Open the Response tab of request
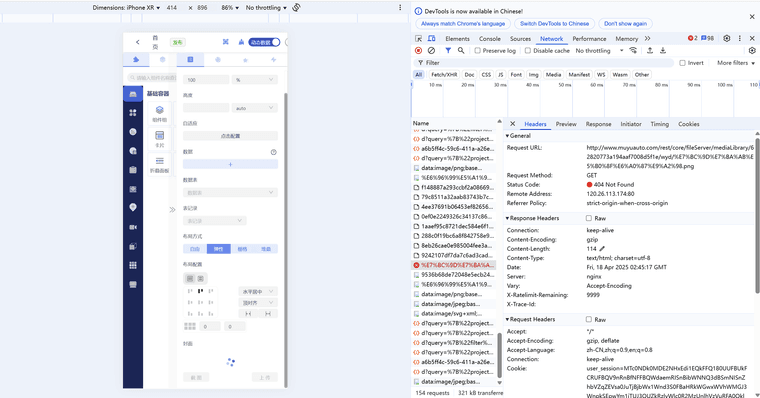760x398 pixels. [x=599, y=124]
